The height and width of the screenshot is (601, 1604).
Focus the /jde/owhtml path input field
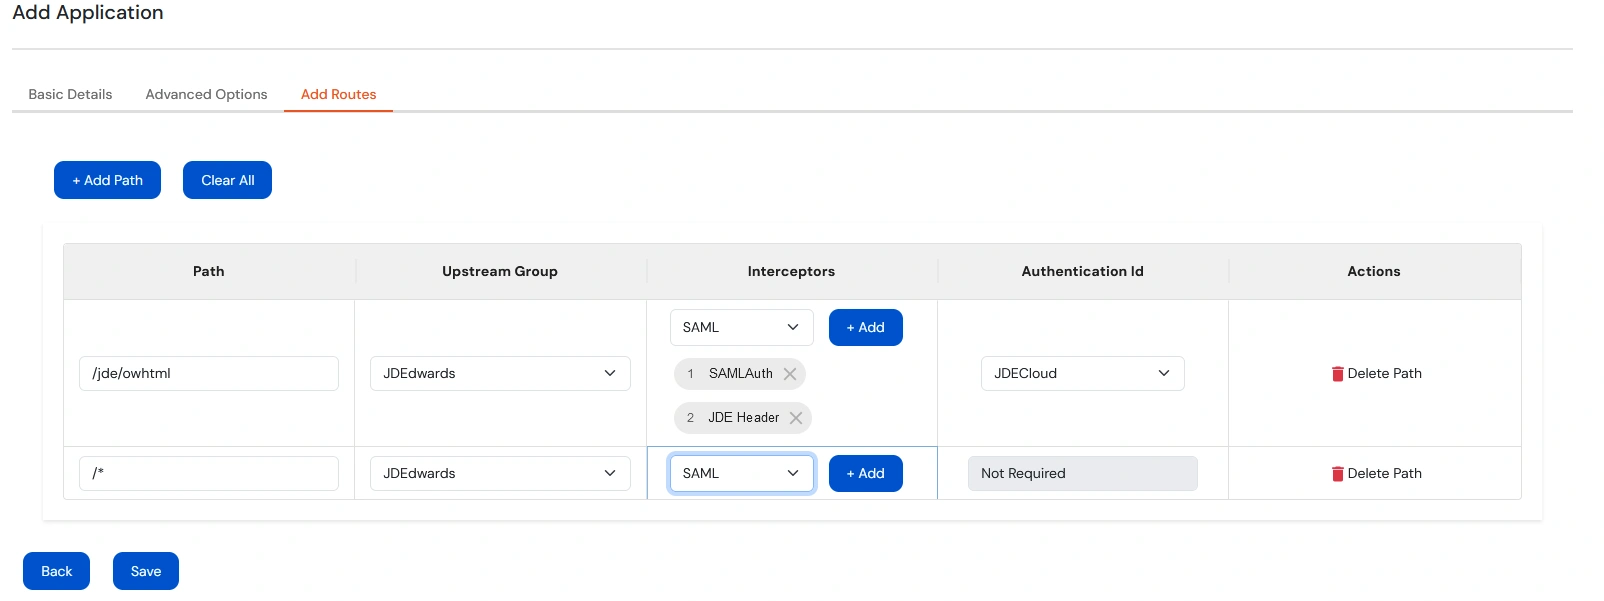click(208, 374)
